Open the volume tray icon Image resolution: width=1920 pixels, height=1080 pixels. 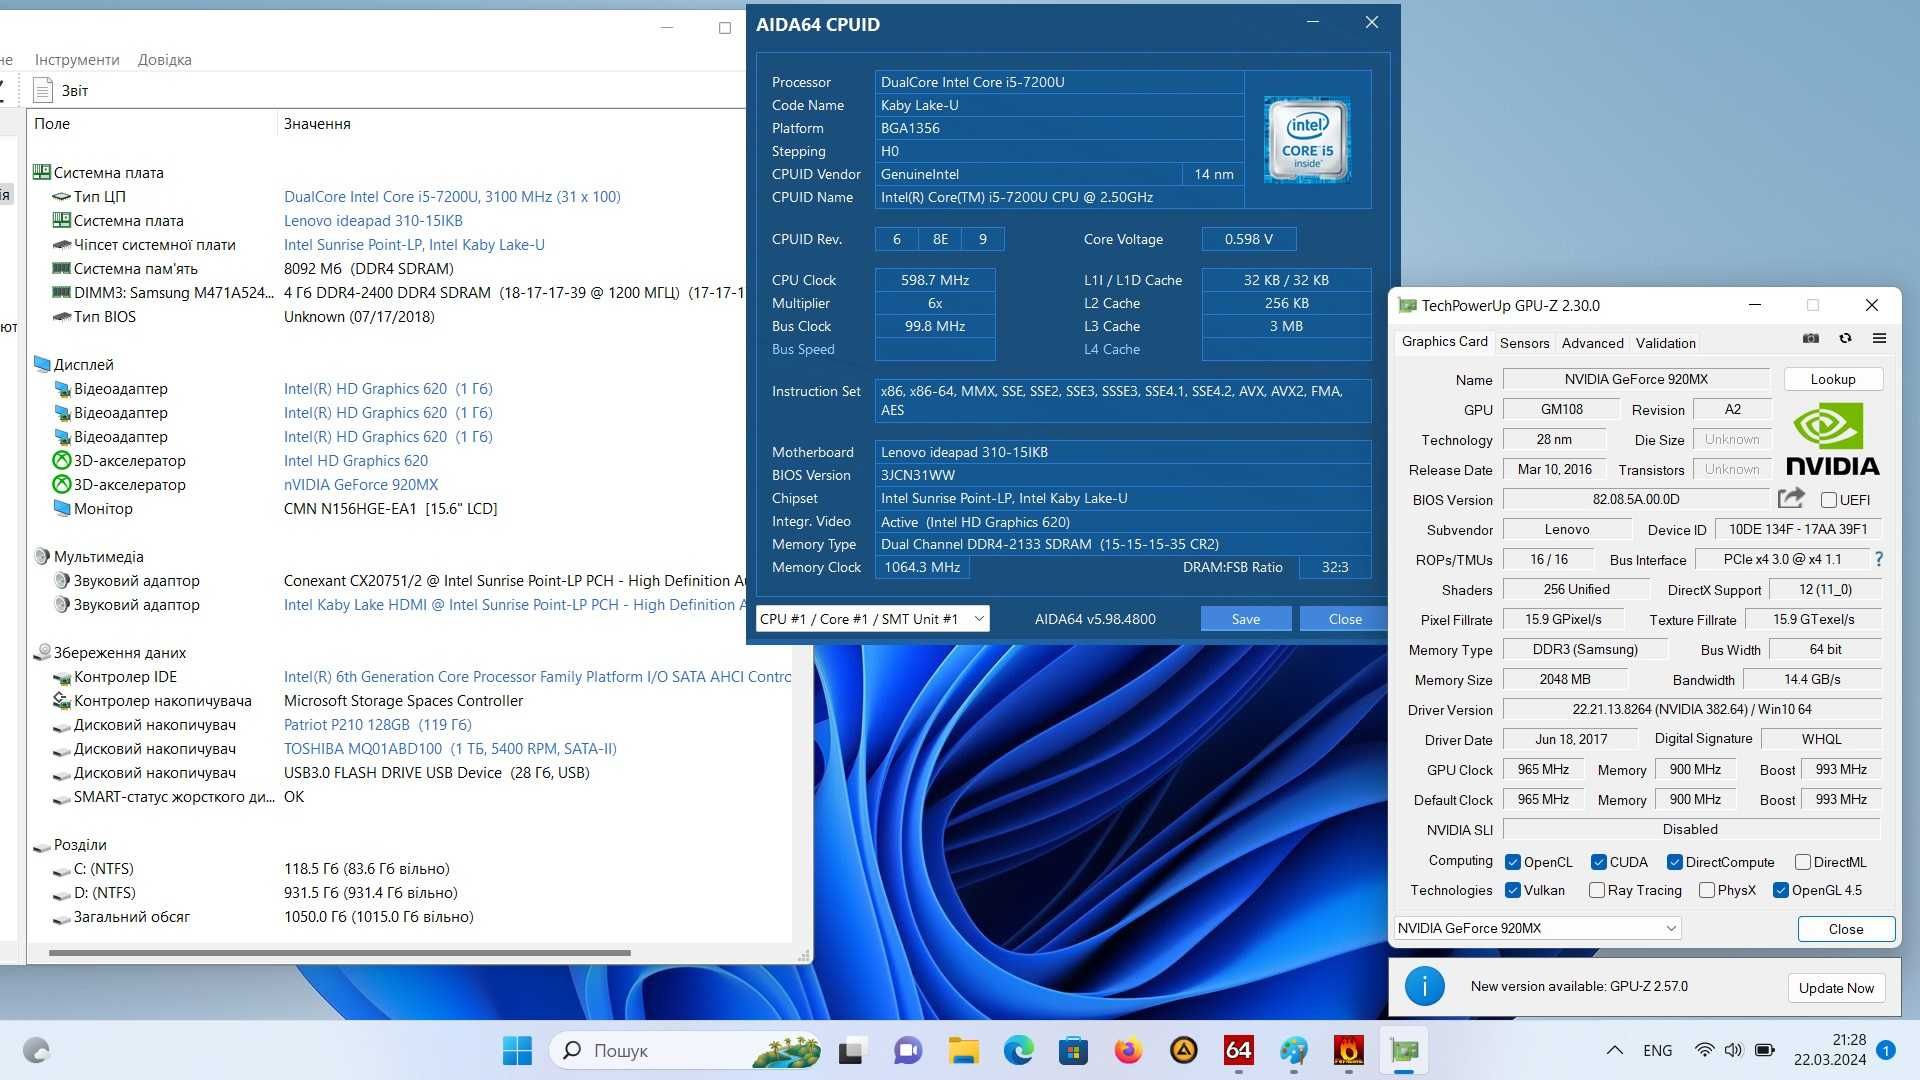click(1733, 1050)
